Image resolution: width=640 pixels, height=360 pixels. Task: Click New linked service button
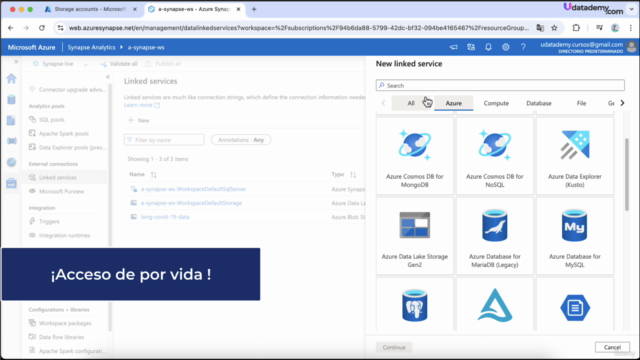(x=138, y=120)
